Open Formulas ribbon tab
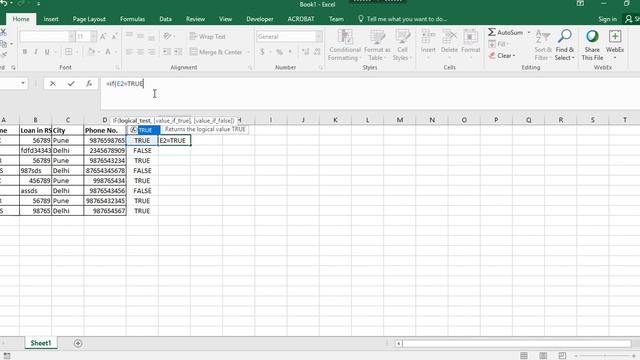Viewport: 640px width, 360px height. click(x=132, y=19)
